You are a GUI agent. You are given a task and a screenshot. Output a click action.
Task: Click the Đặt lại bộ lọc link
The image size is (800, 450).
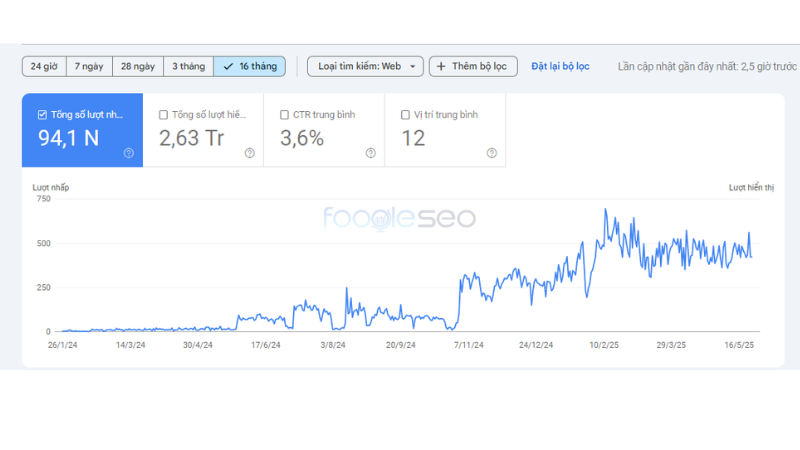[560, 66]
